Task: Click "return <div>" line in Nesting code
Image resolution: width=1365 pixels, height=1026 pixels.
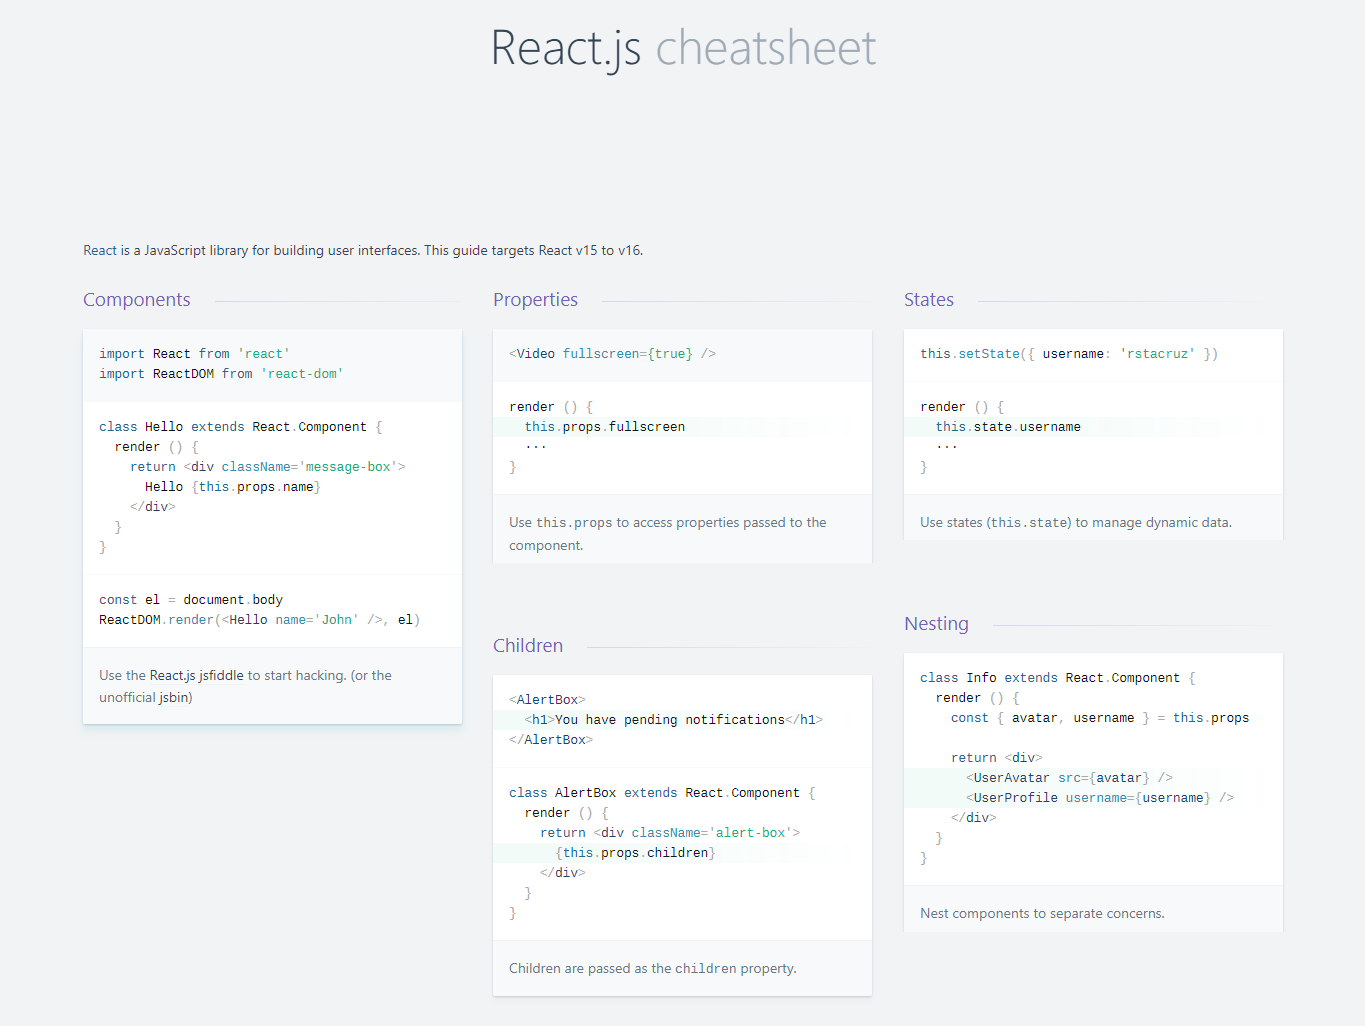Action: click(997, 758)
